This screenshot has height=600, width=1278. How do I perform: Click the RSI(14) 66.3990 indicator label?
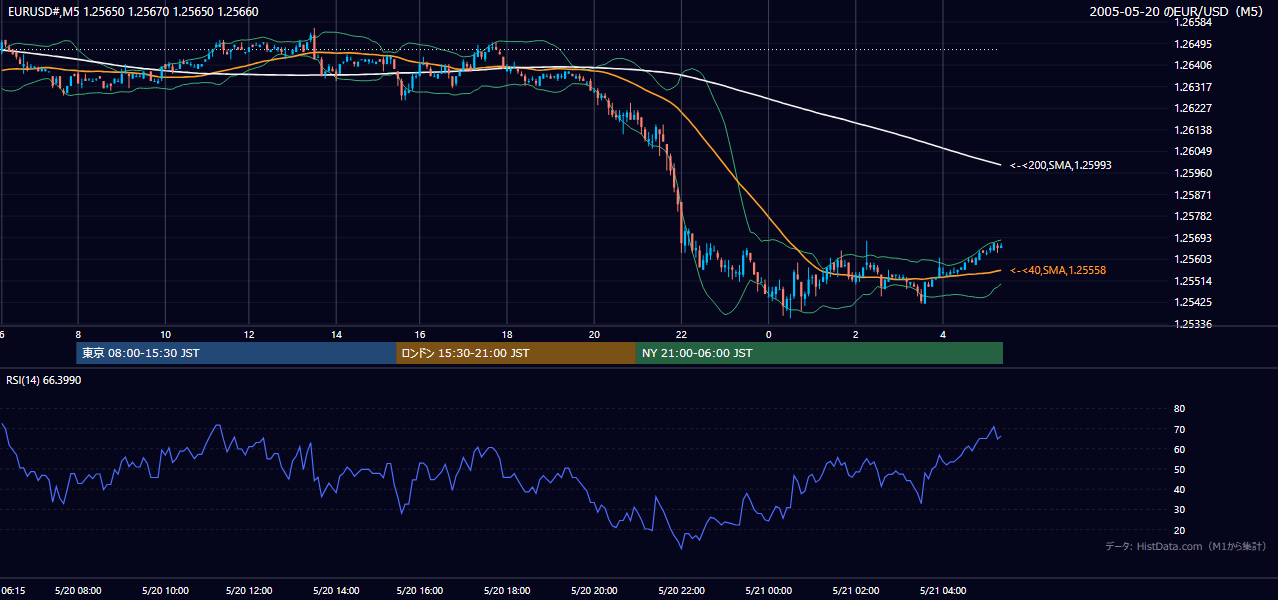pyautogui.click(x=43, y=381)
